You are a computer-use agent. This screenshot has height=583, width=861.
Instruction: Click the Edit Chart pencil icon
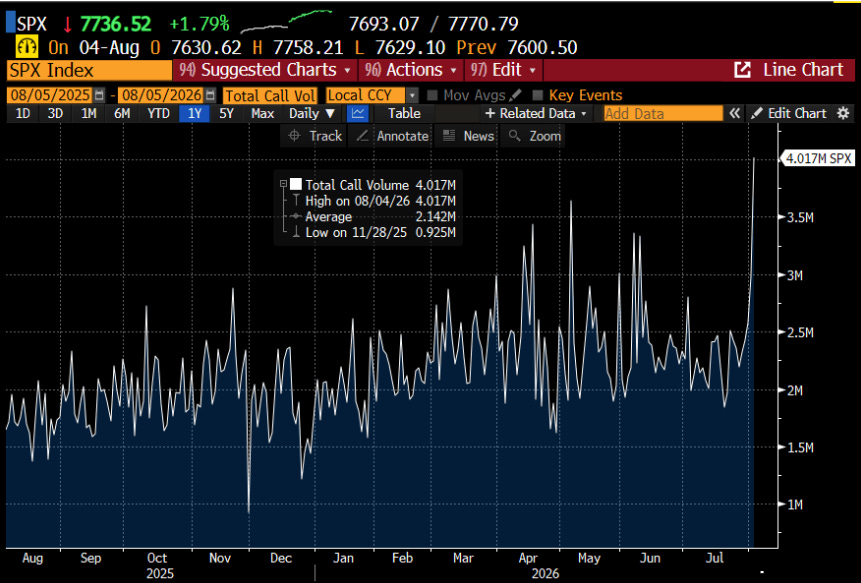pos(757,113)
